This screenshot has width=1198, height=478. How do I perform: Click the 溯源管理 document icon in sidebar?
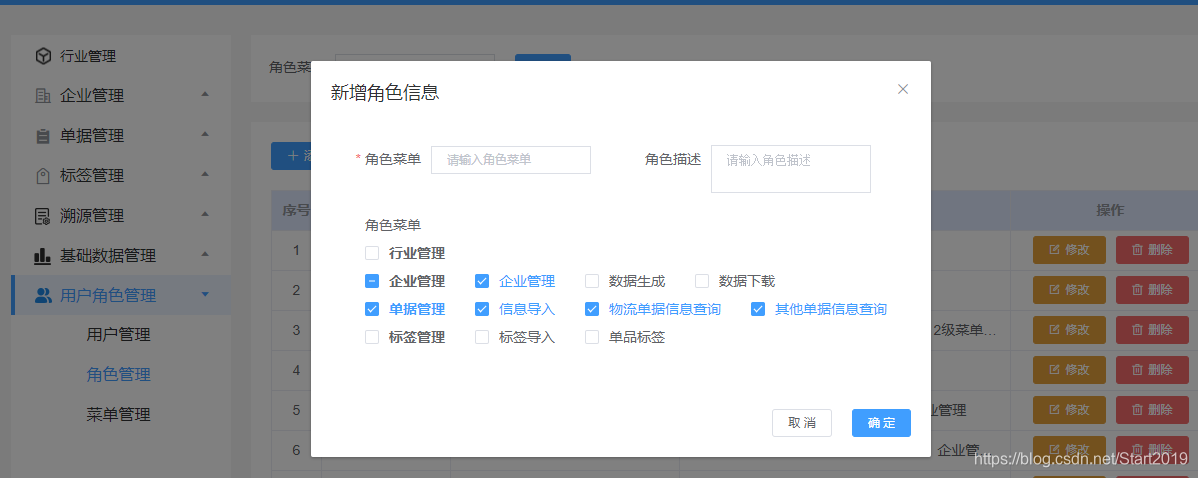[x=44, y=215]
